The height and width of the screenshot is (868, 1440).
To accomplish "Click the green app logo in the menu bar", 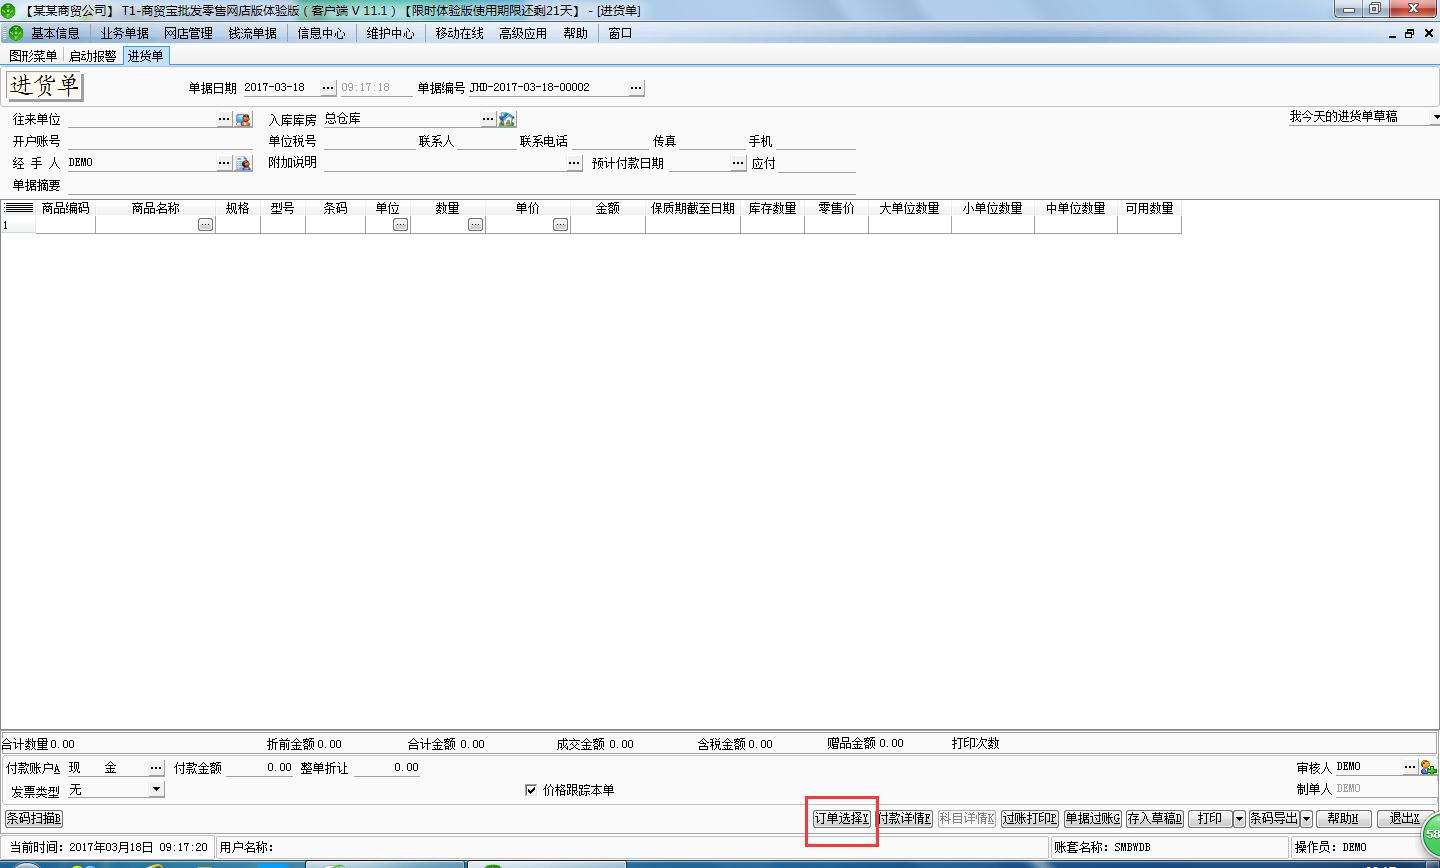I will pos(14,32).
